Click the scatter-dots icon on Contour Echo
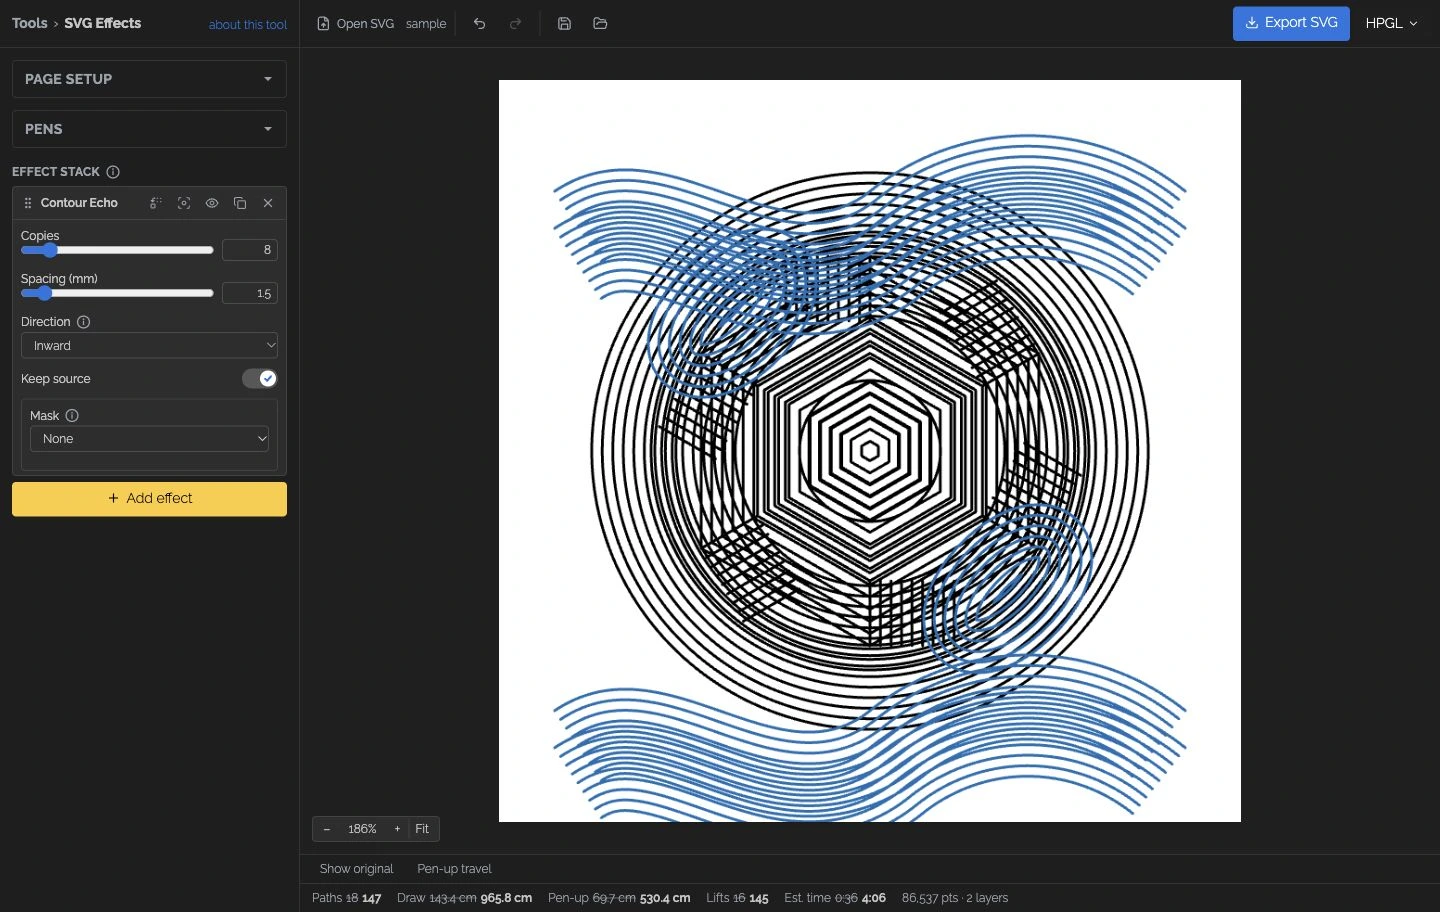The image size is (1440, 912). point(156,203)
